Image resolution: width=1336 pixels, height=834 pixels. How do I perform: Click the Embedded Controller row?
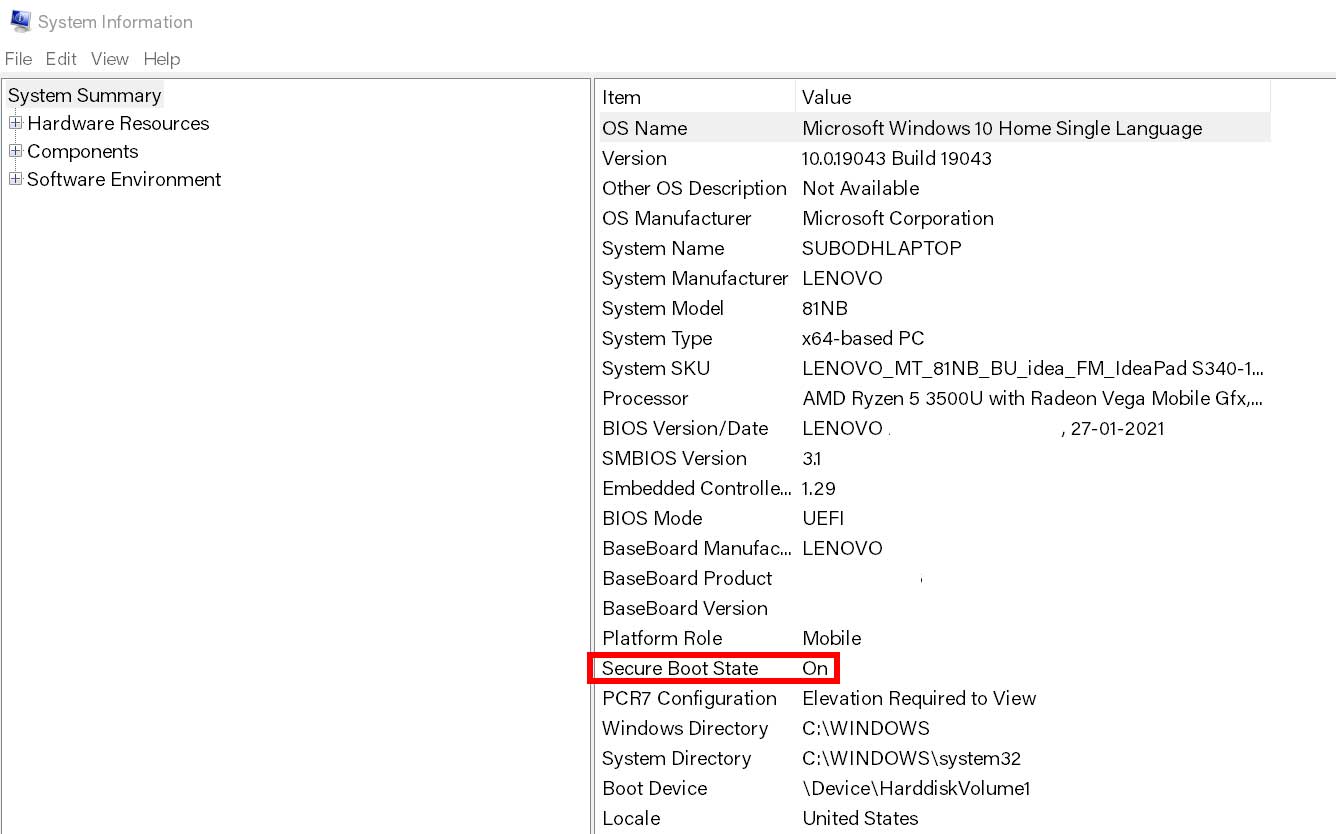(x=934, y=488)
